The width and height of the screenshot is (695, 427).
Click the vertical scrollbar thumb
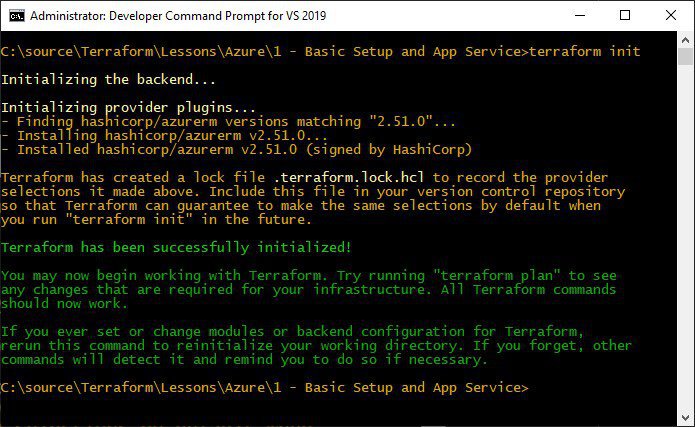[x=685, y=56]
